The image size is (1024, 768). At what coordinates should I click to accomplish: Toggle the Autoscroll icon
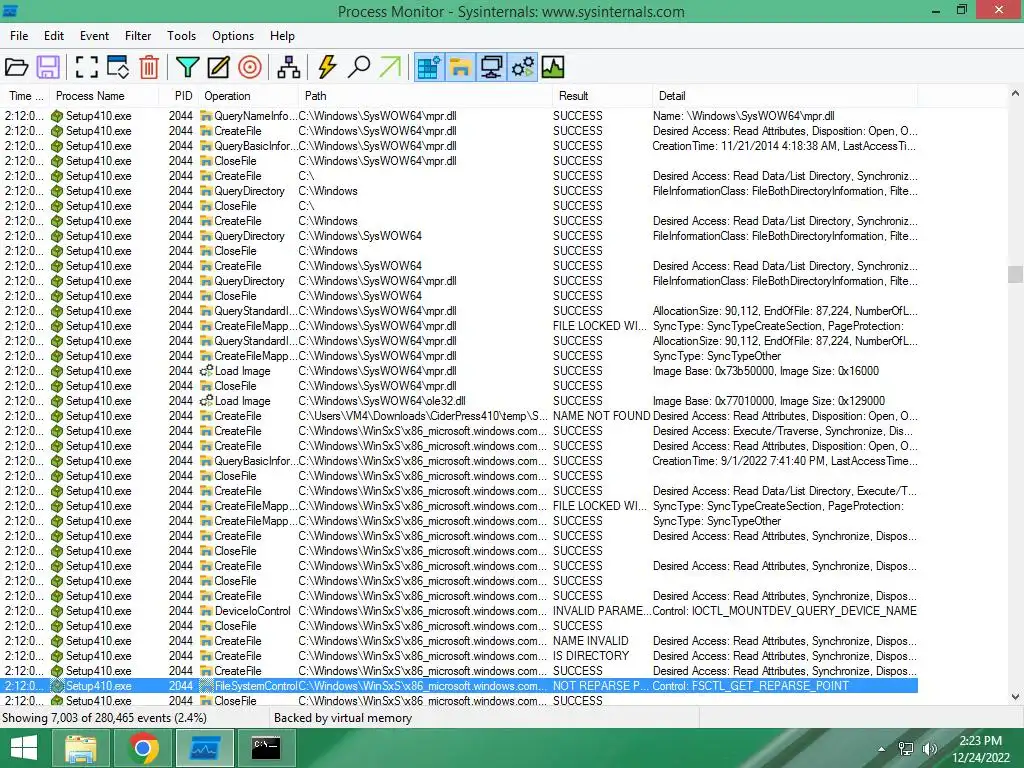coord(118,67)
